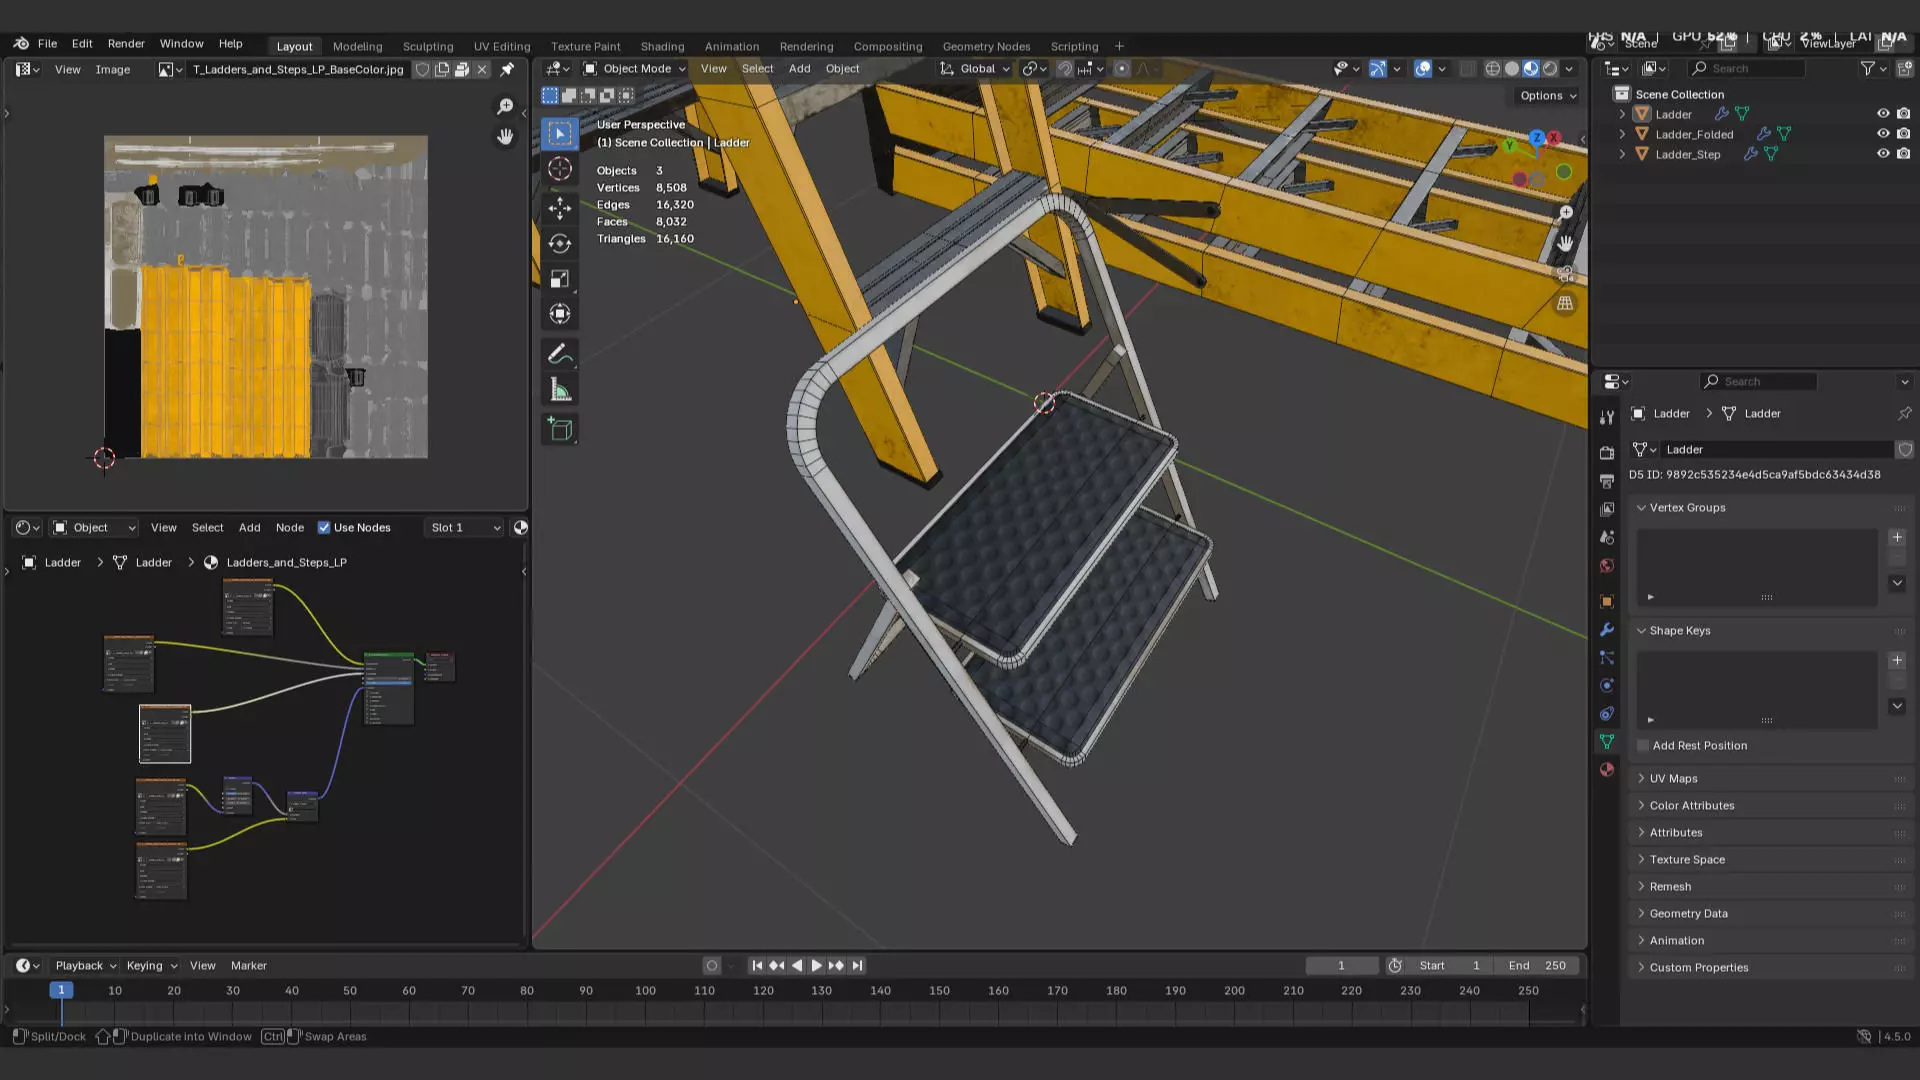Open the Modifiers wrench properties tab
The height and width of the screenshot is (1080, 1920).
pyautogui.click(x=1607, y=630)
